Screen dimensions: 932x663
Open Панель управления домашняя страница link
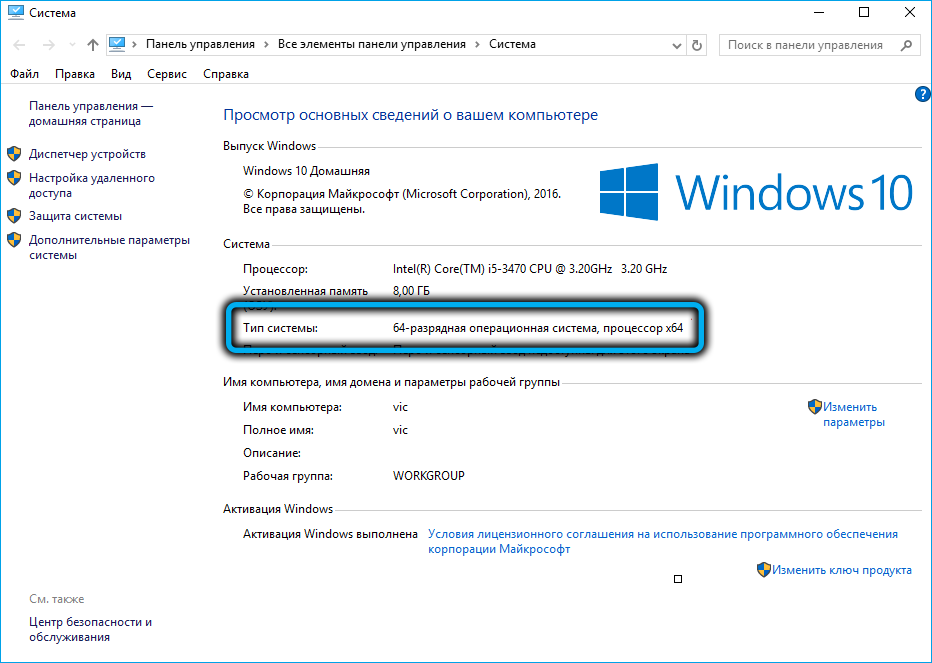click(x=91, y=114)
